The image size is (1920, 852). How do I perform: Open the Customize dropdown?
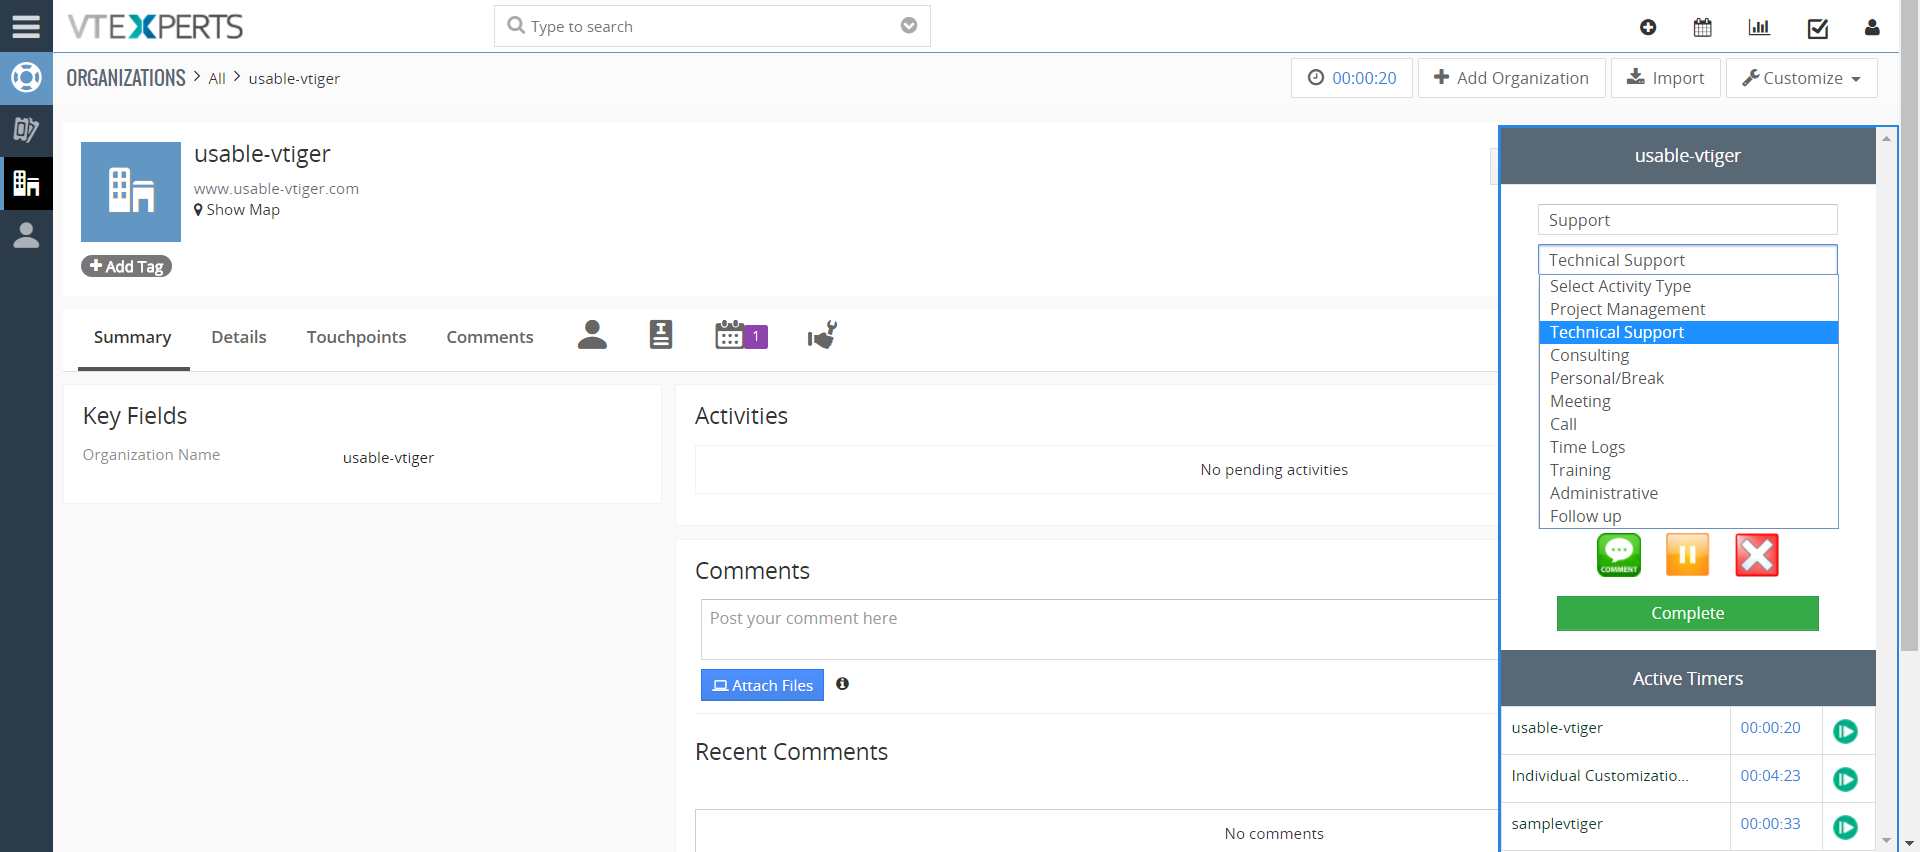[x=1802, y=78]
